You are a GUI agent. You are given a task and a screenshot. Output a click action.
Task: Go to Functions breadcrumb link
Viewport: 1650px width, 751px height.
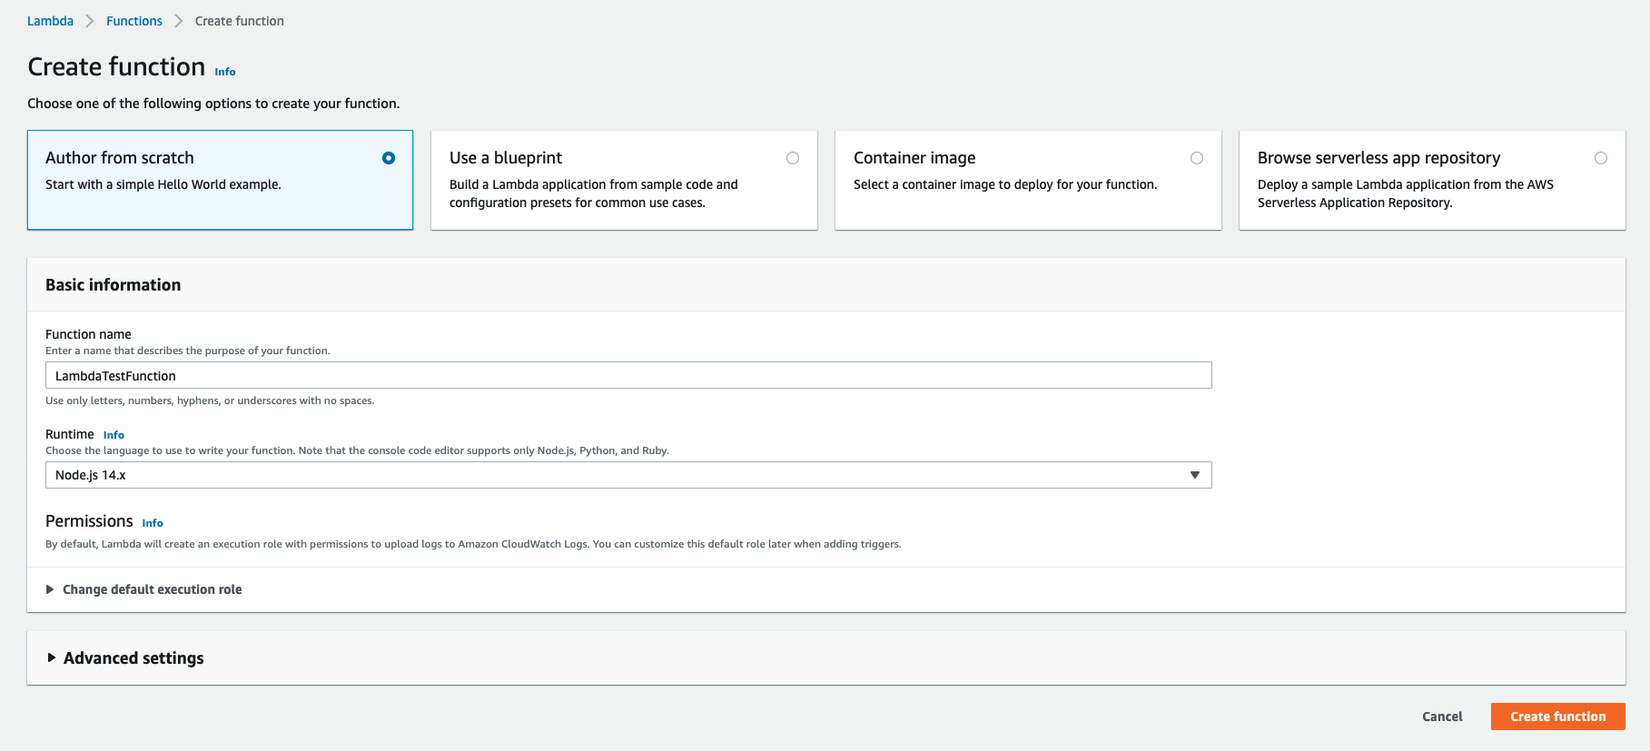coord(134,21)
